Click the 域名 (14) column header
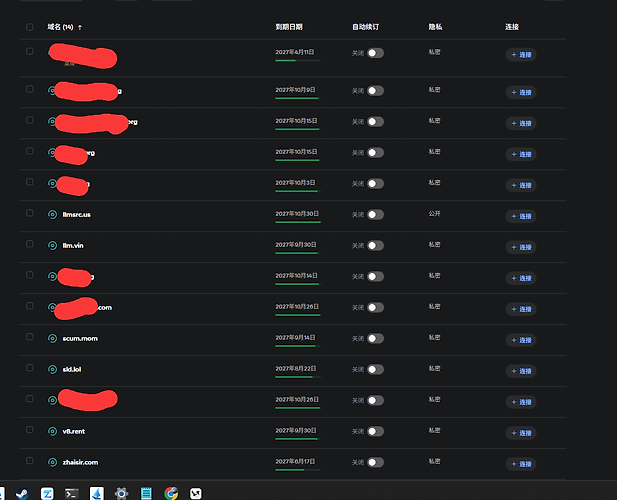The height and width of the screenshot is (500, 617). [x=60, y=27]
